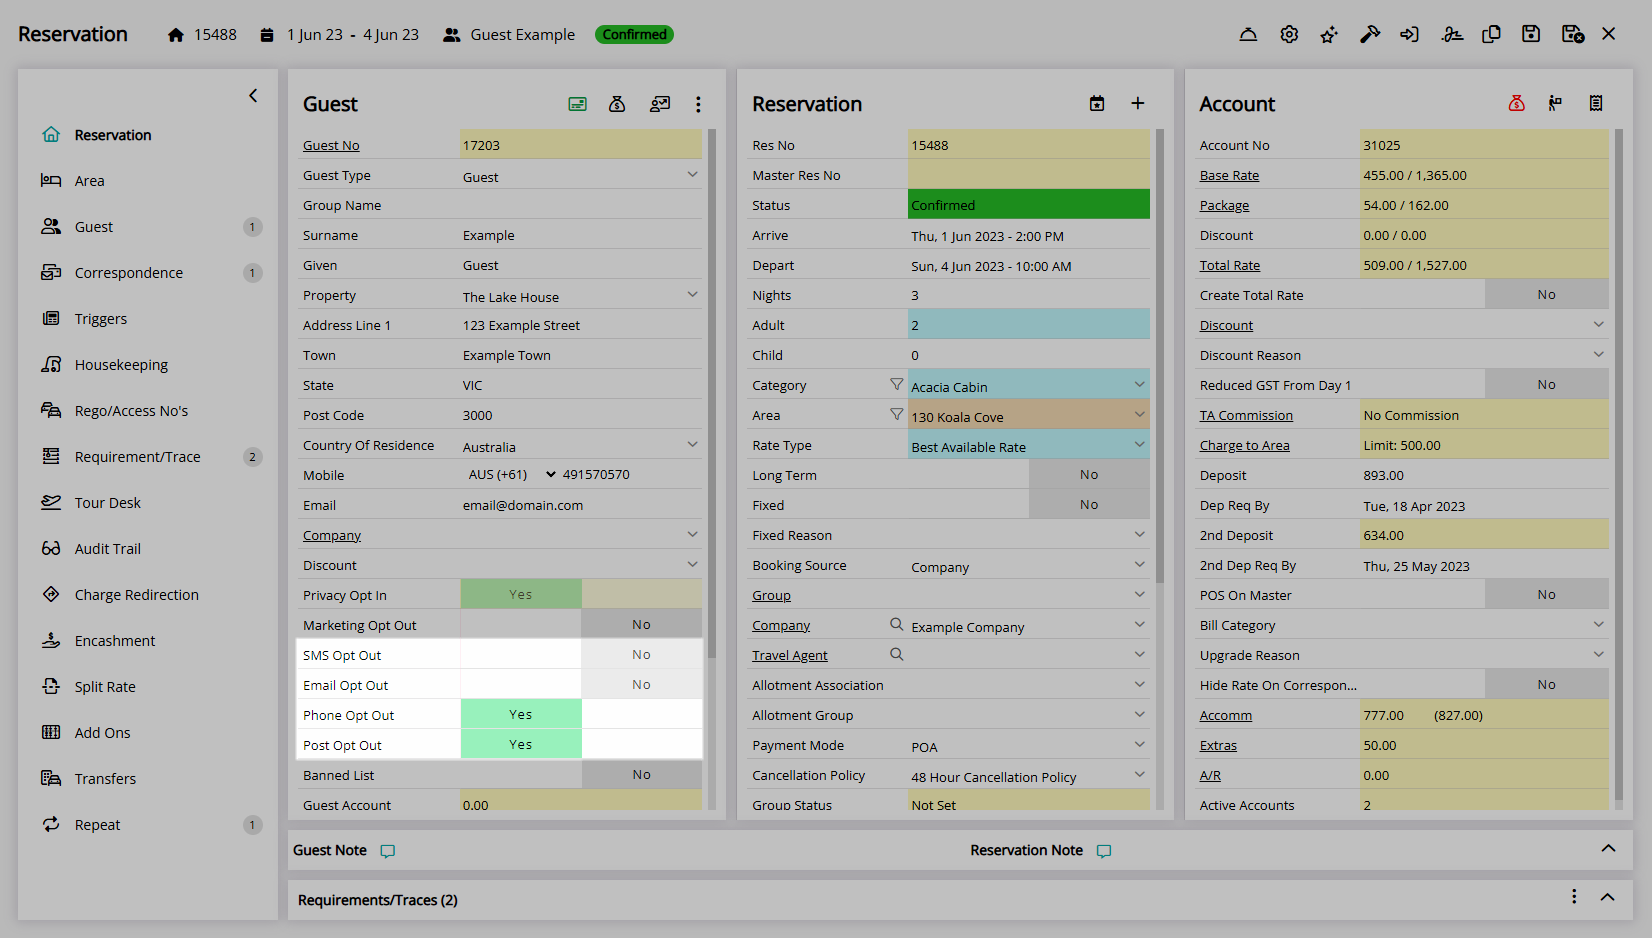
Task: Collapse the notes section chevron
Action: pyautogui.click(x=1608, y=849)
